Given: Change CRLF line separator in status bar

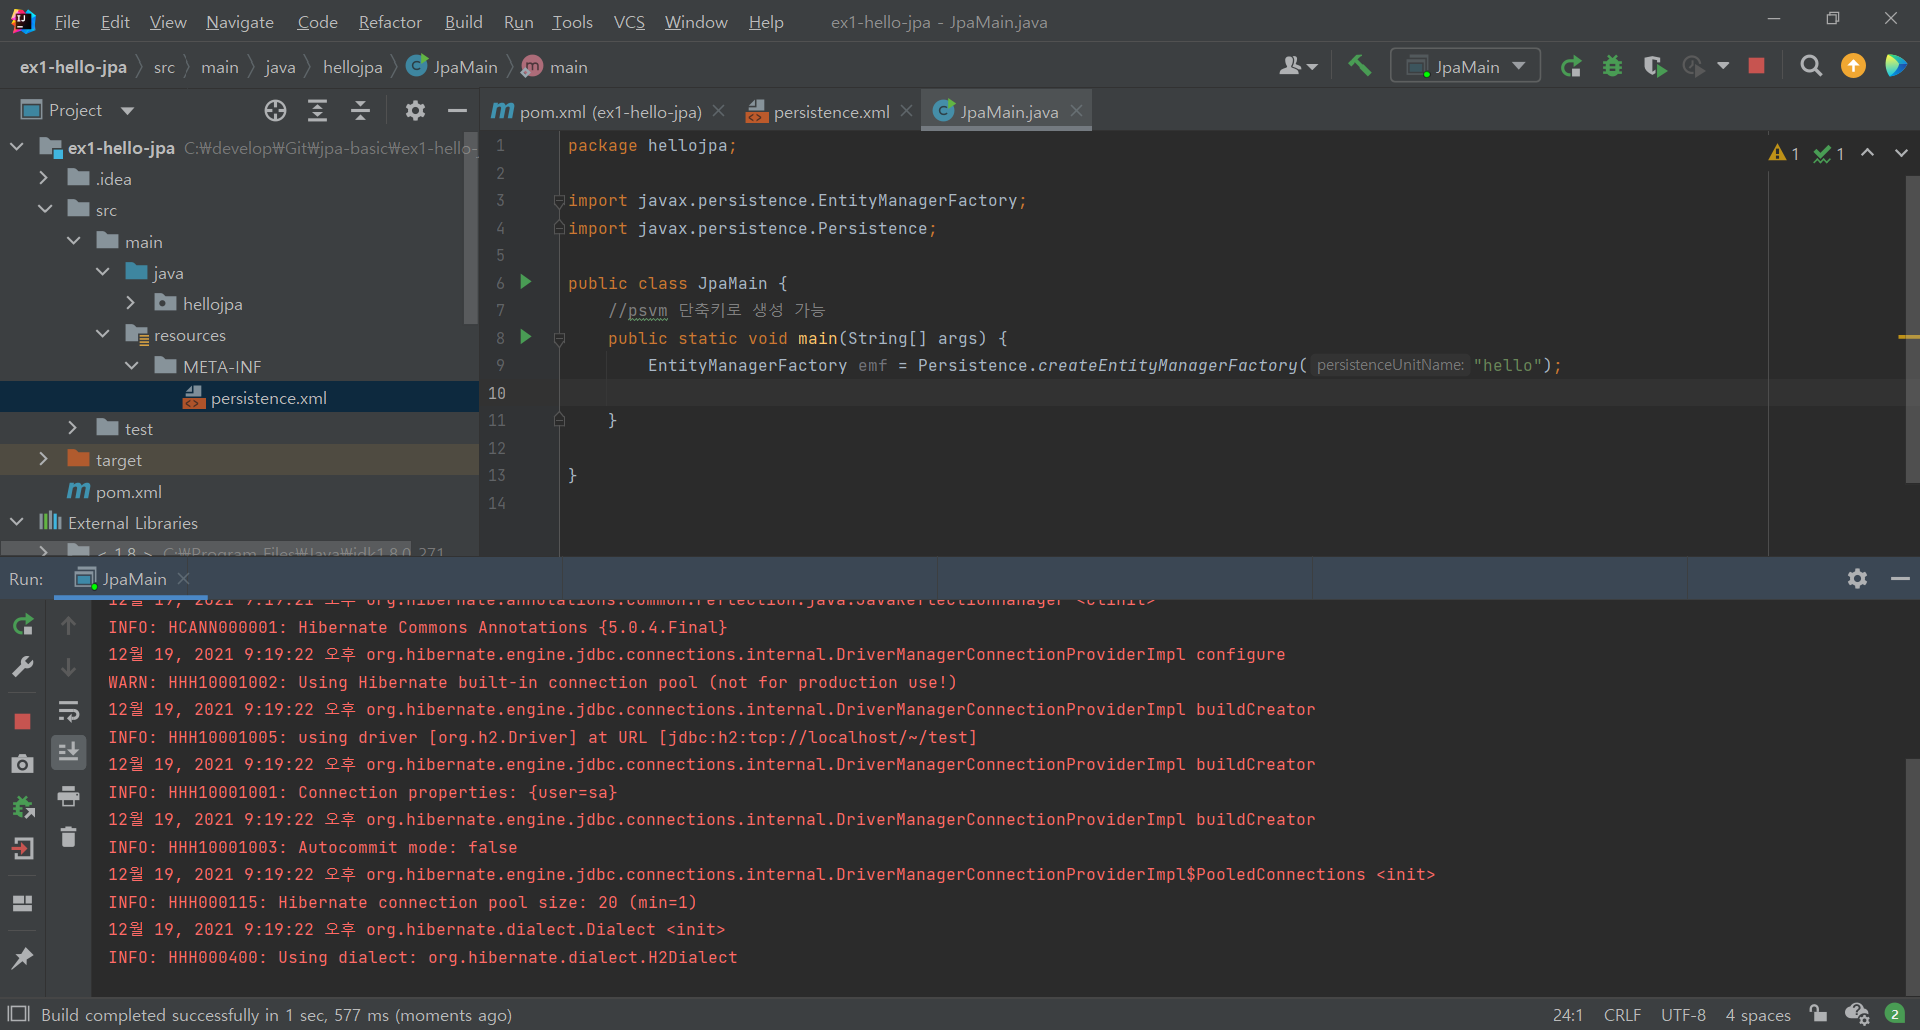Looking at the screenshot, I should [1622, 1014].
